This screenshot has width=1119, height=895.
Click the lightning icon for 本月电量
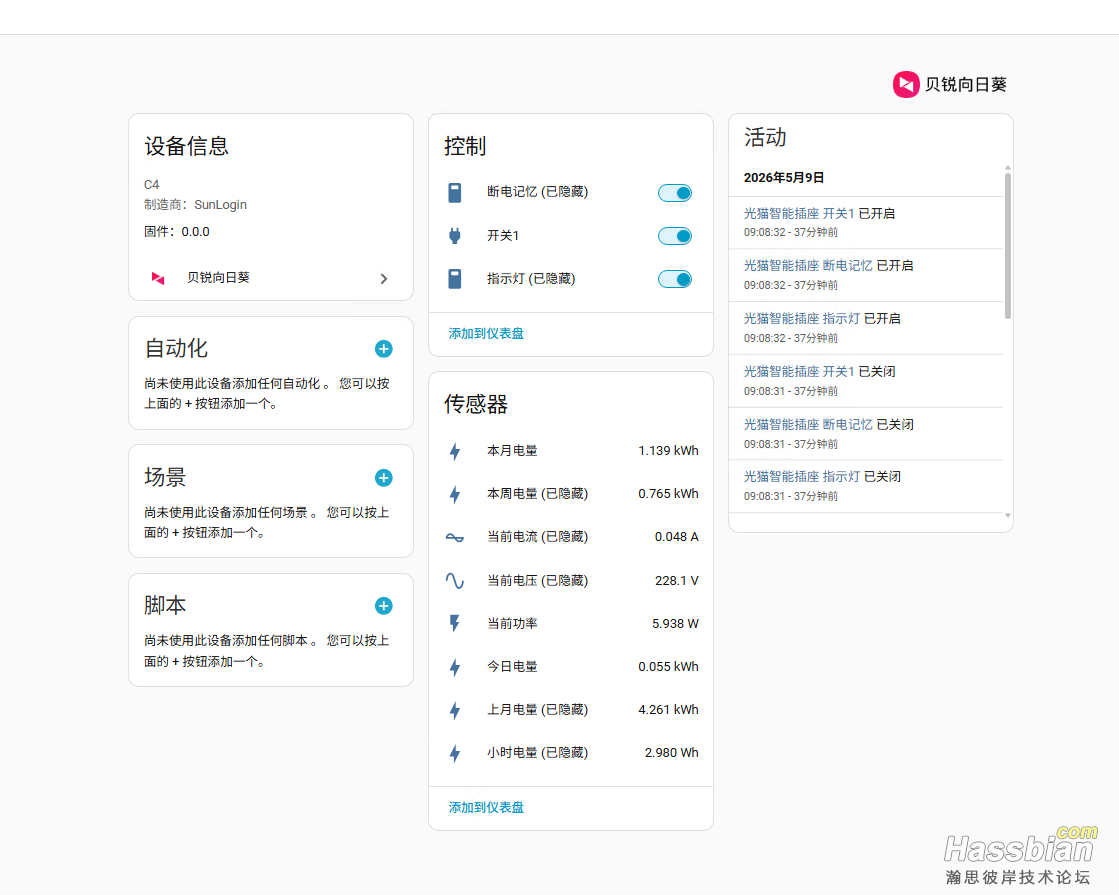point(455,451)
